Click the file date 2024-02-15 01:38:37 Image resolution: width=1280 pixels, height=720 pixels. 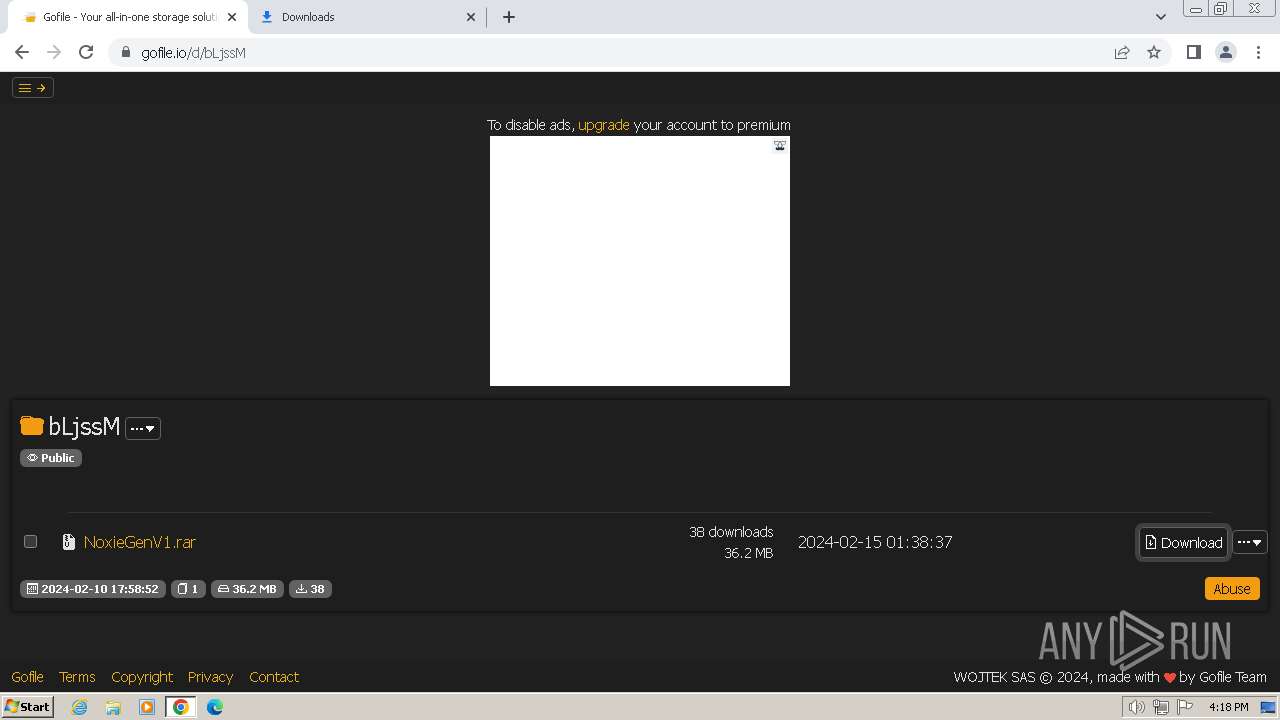coord(875,542)
